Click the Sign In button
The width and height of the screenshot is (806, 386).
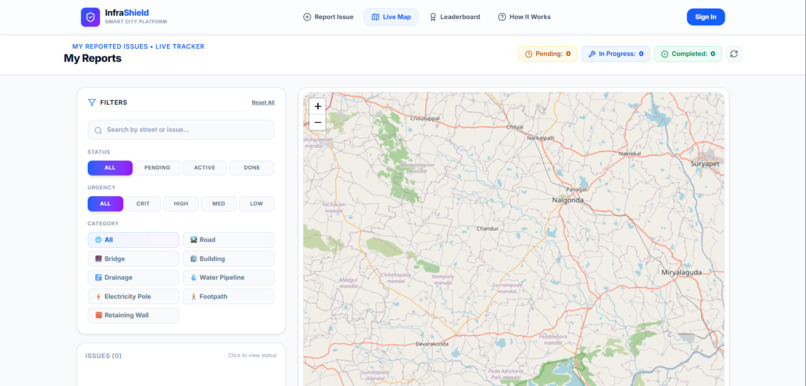click(706, 17)
